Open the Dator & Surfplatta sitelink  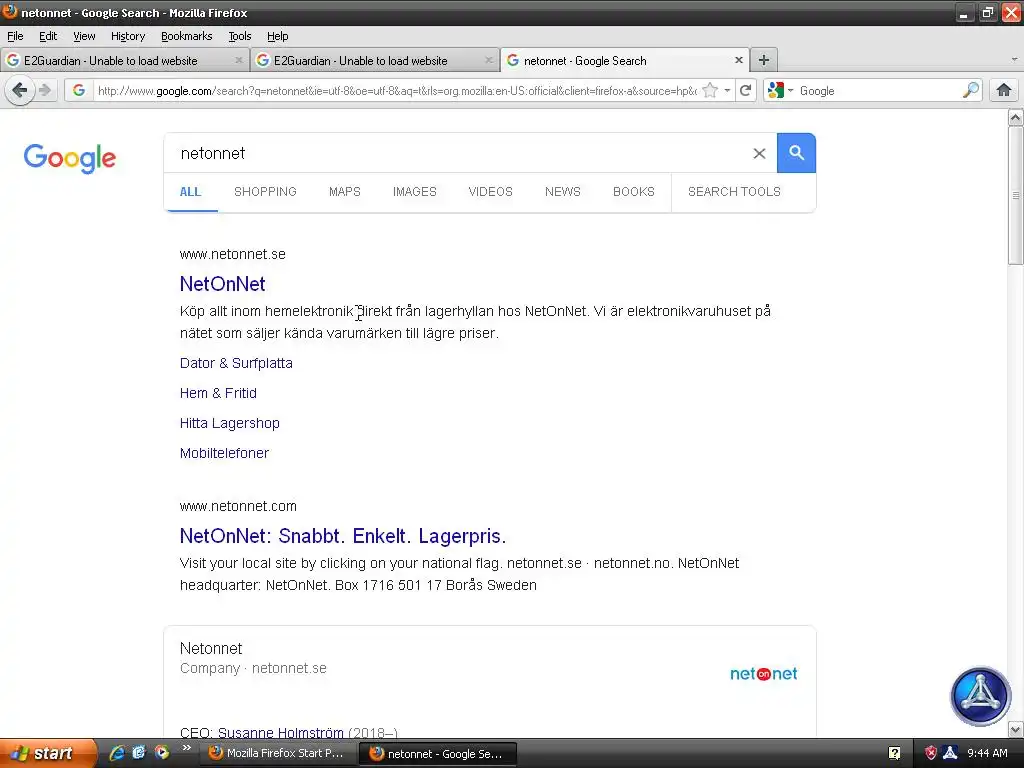tap(236, 363)
